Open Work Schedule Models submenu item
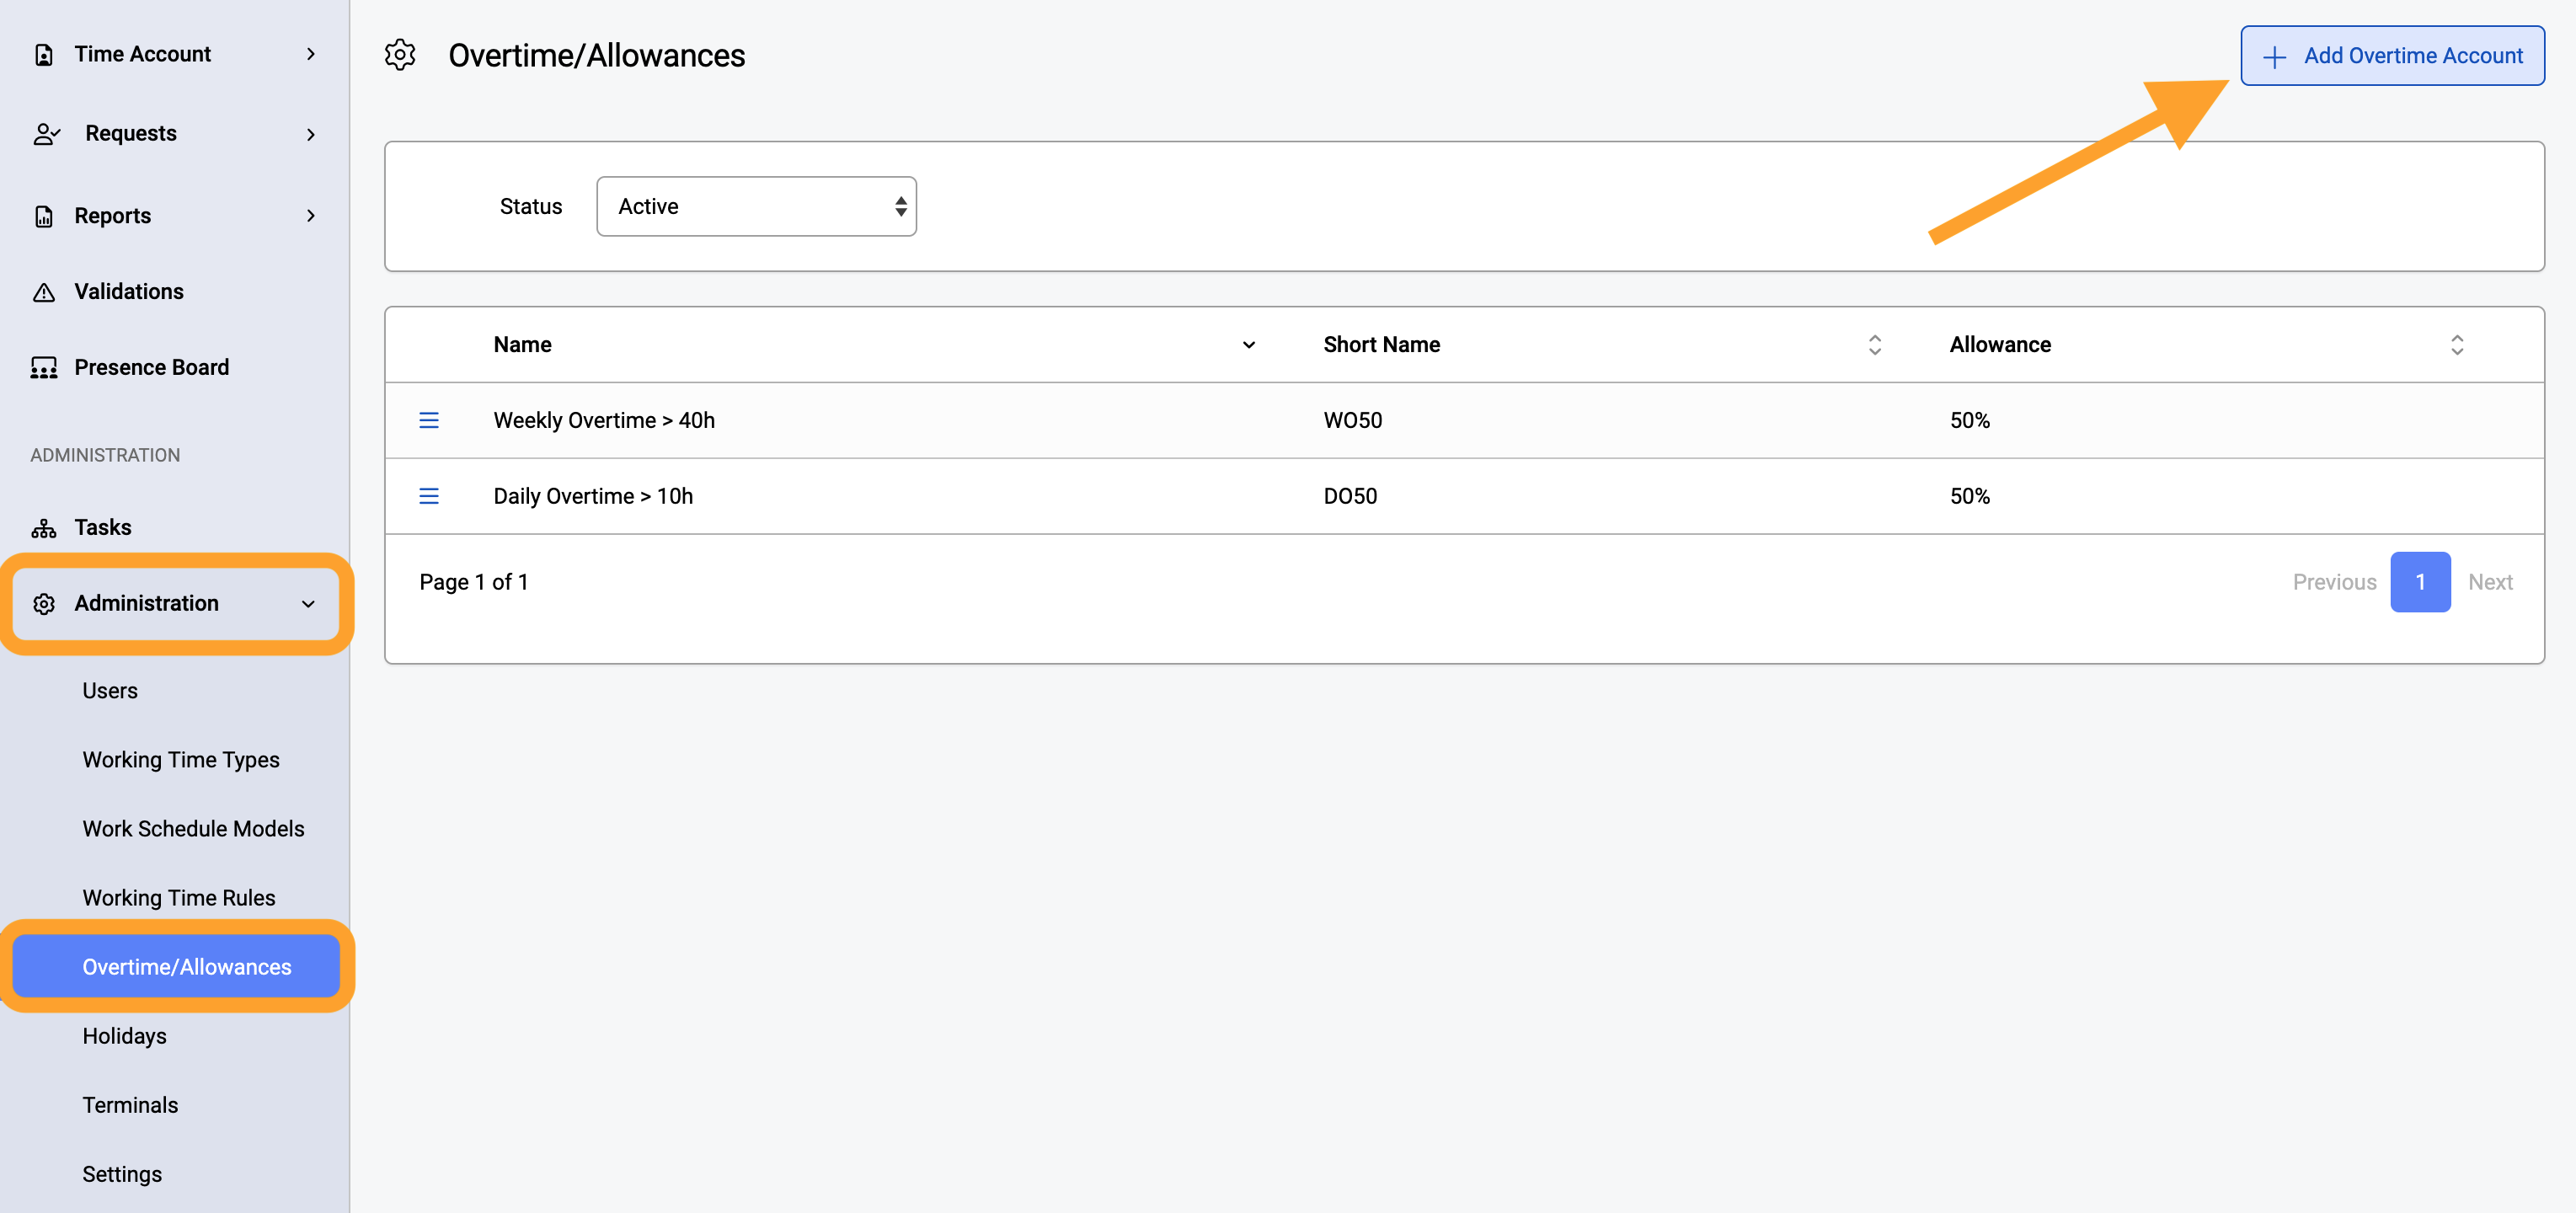 coord(193,829)
